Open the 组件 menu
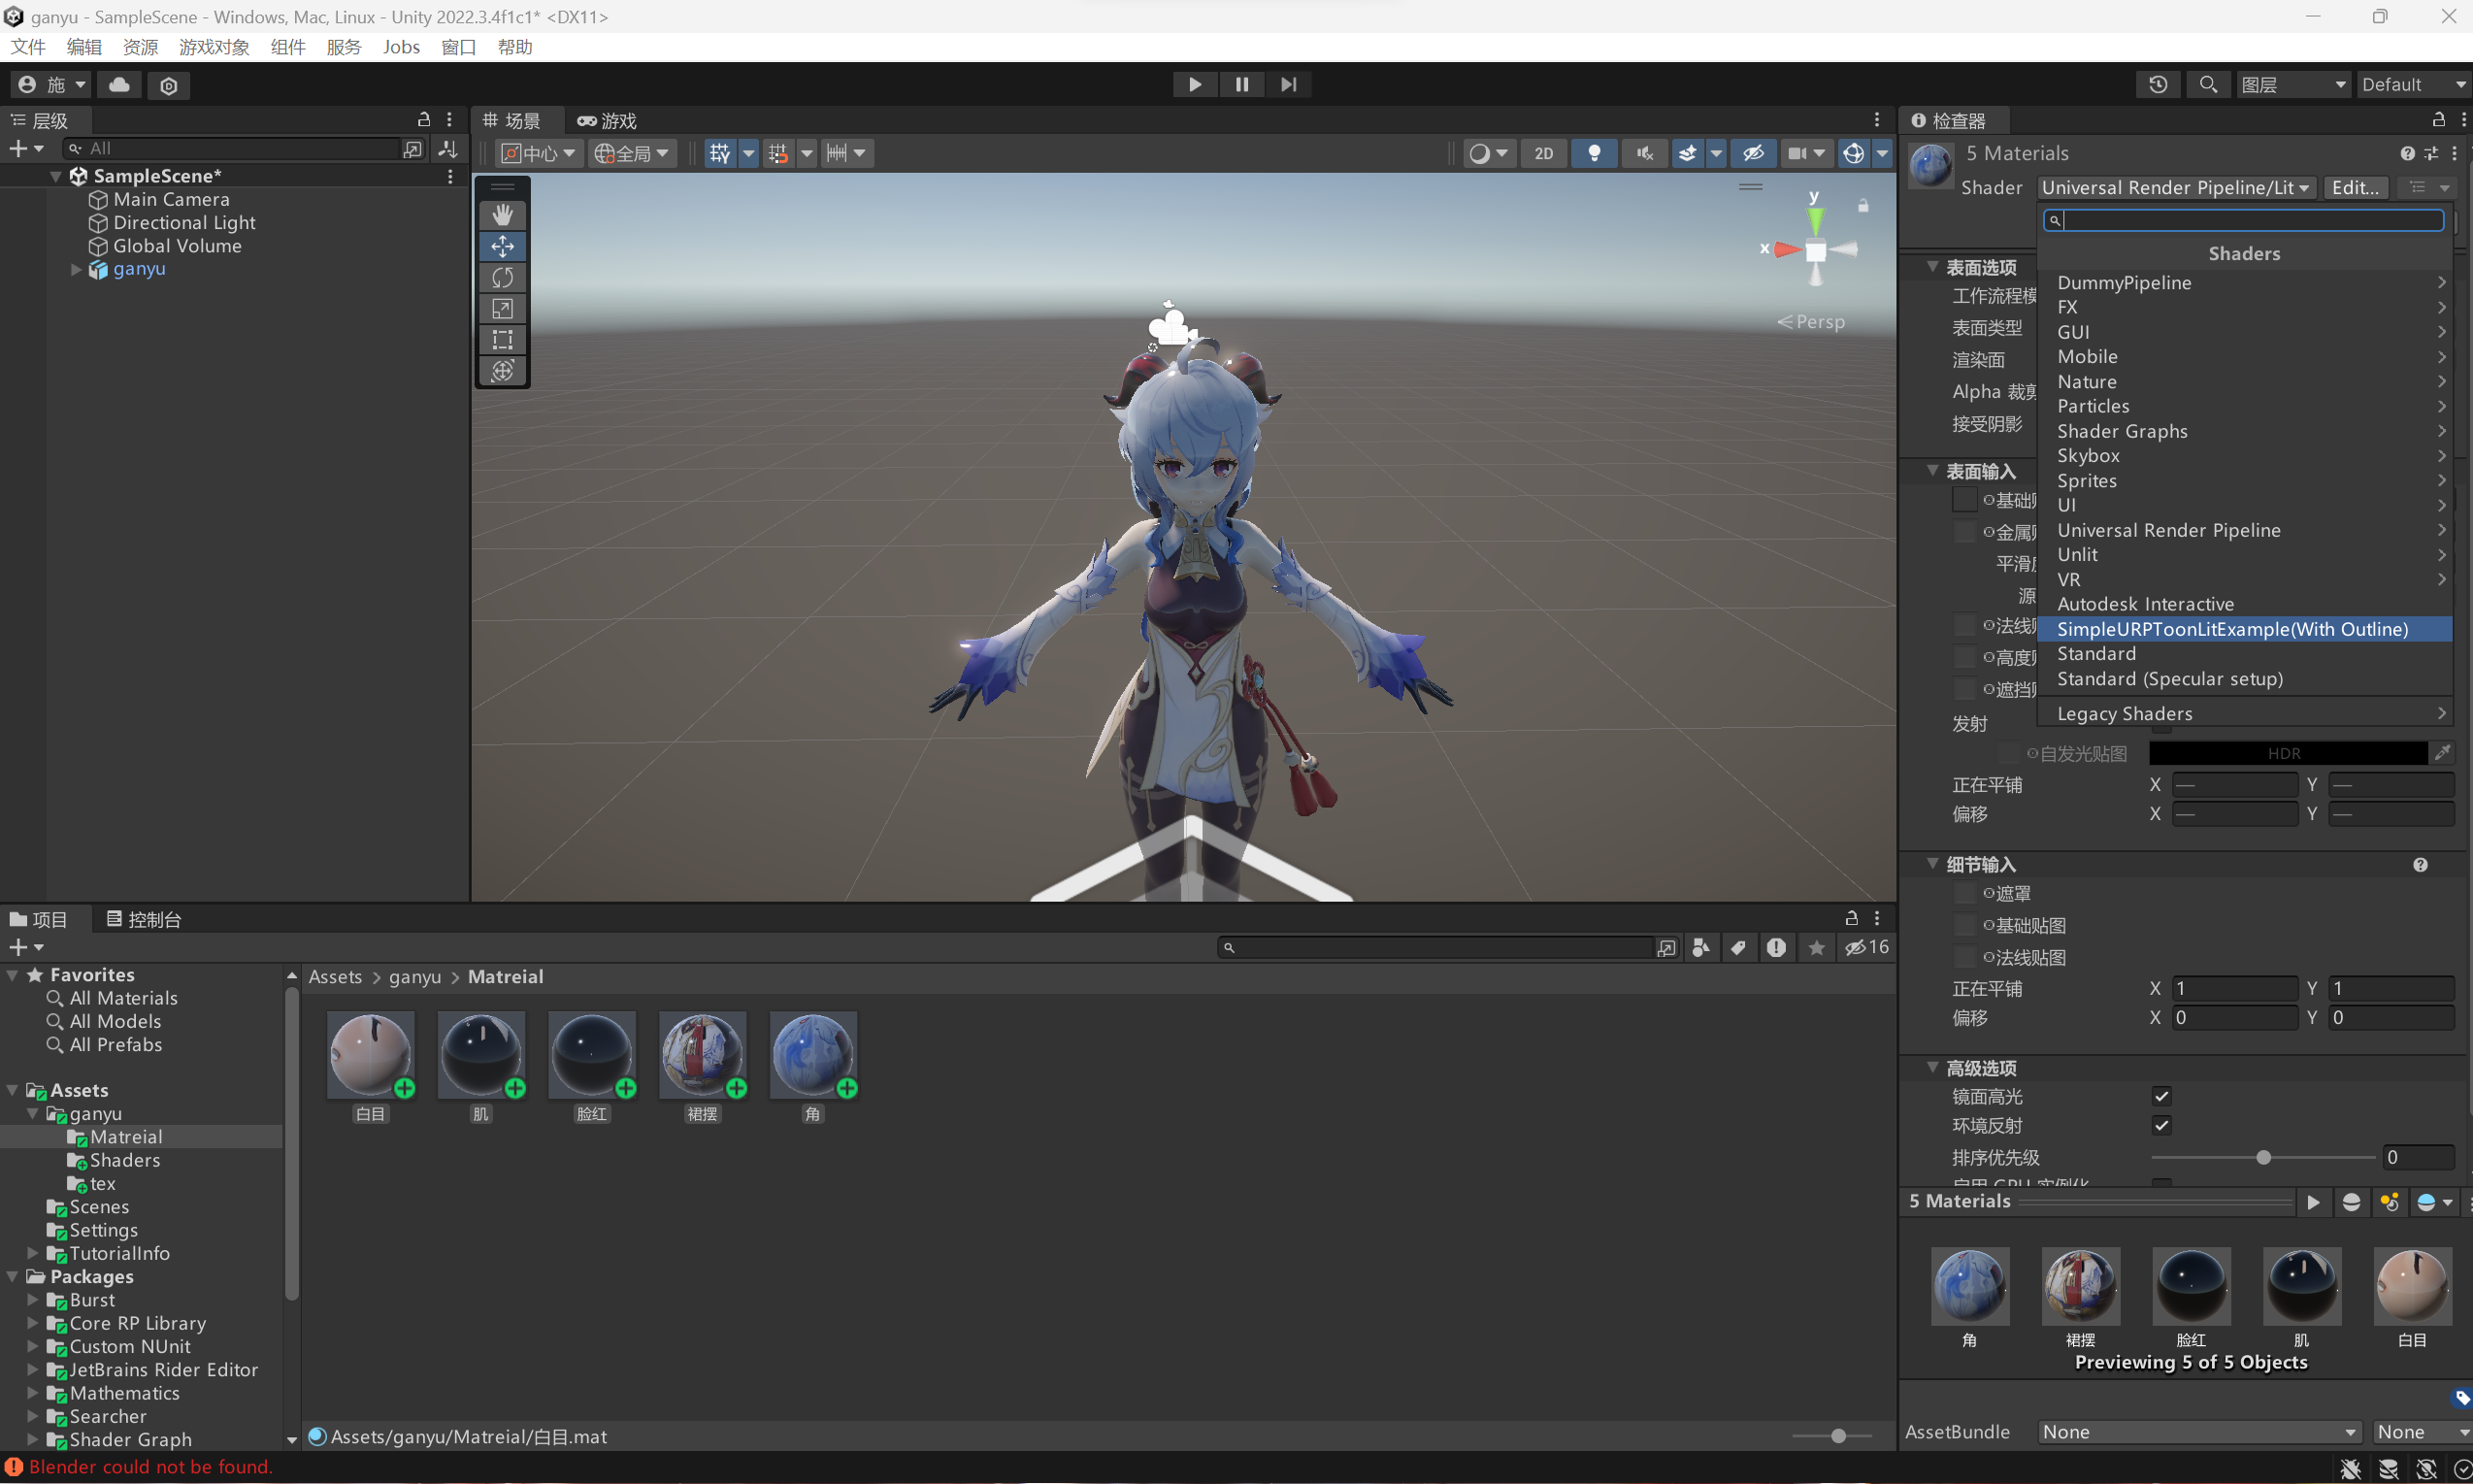Image resolution: width=2473 pixels, height=1484 pixels. pos(288,47)
